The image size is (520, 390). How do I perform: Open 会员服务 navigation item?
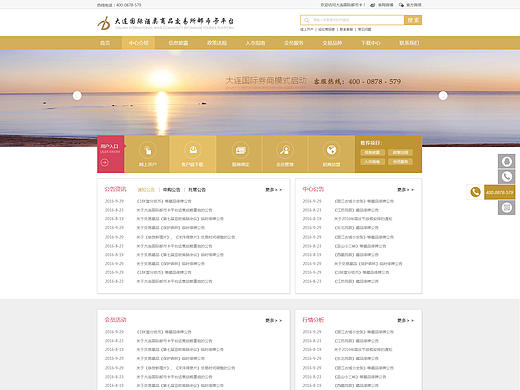point(294,43)
